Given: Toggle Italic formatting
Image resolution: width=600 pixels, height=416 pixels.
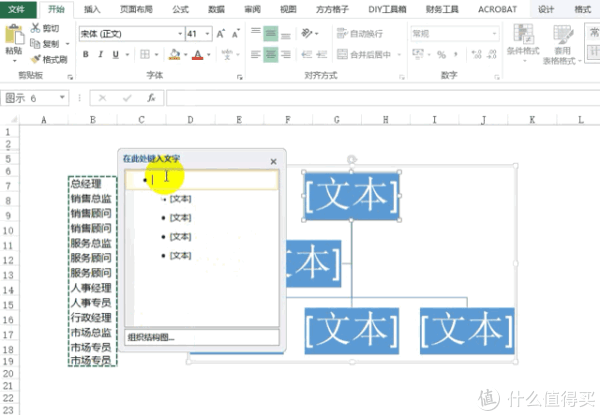Looking at the screenshot, I should (101, 55).
